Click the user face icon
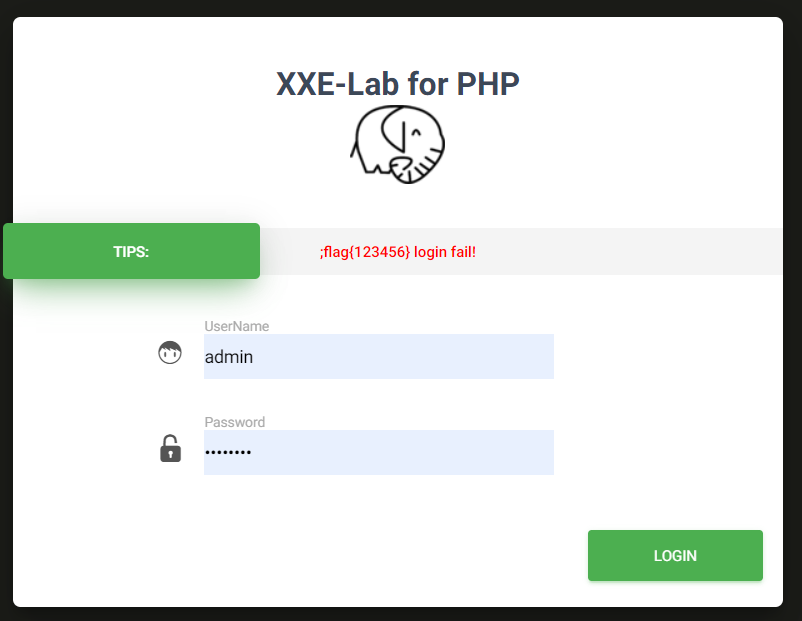This screenshot has height=621, width=802. (170, 353)
